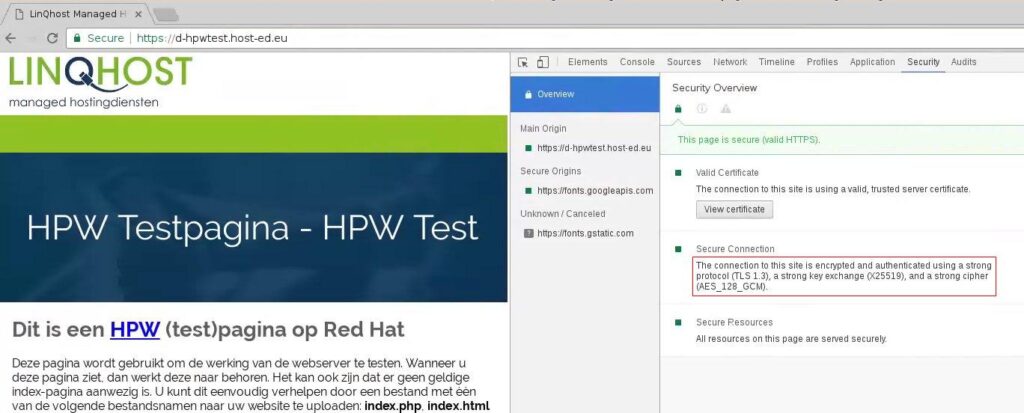The image size is (1024, 413).
Task: Filter by info circle icon in Security Overview
Action: [x=702, y=108]
